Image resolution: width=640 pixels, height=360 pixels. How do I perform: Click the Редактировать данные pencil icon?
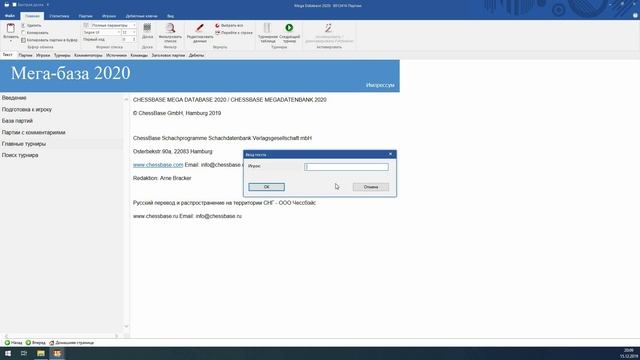click(200, 28)
